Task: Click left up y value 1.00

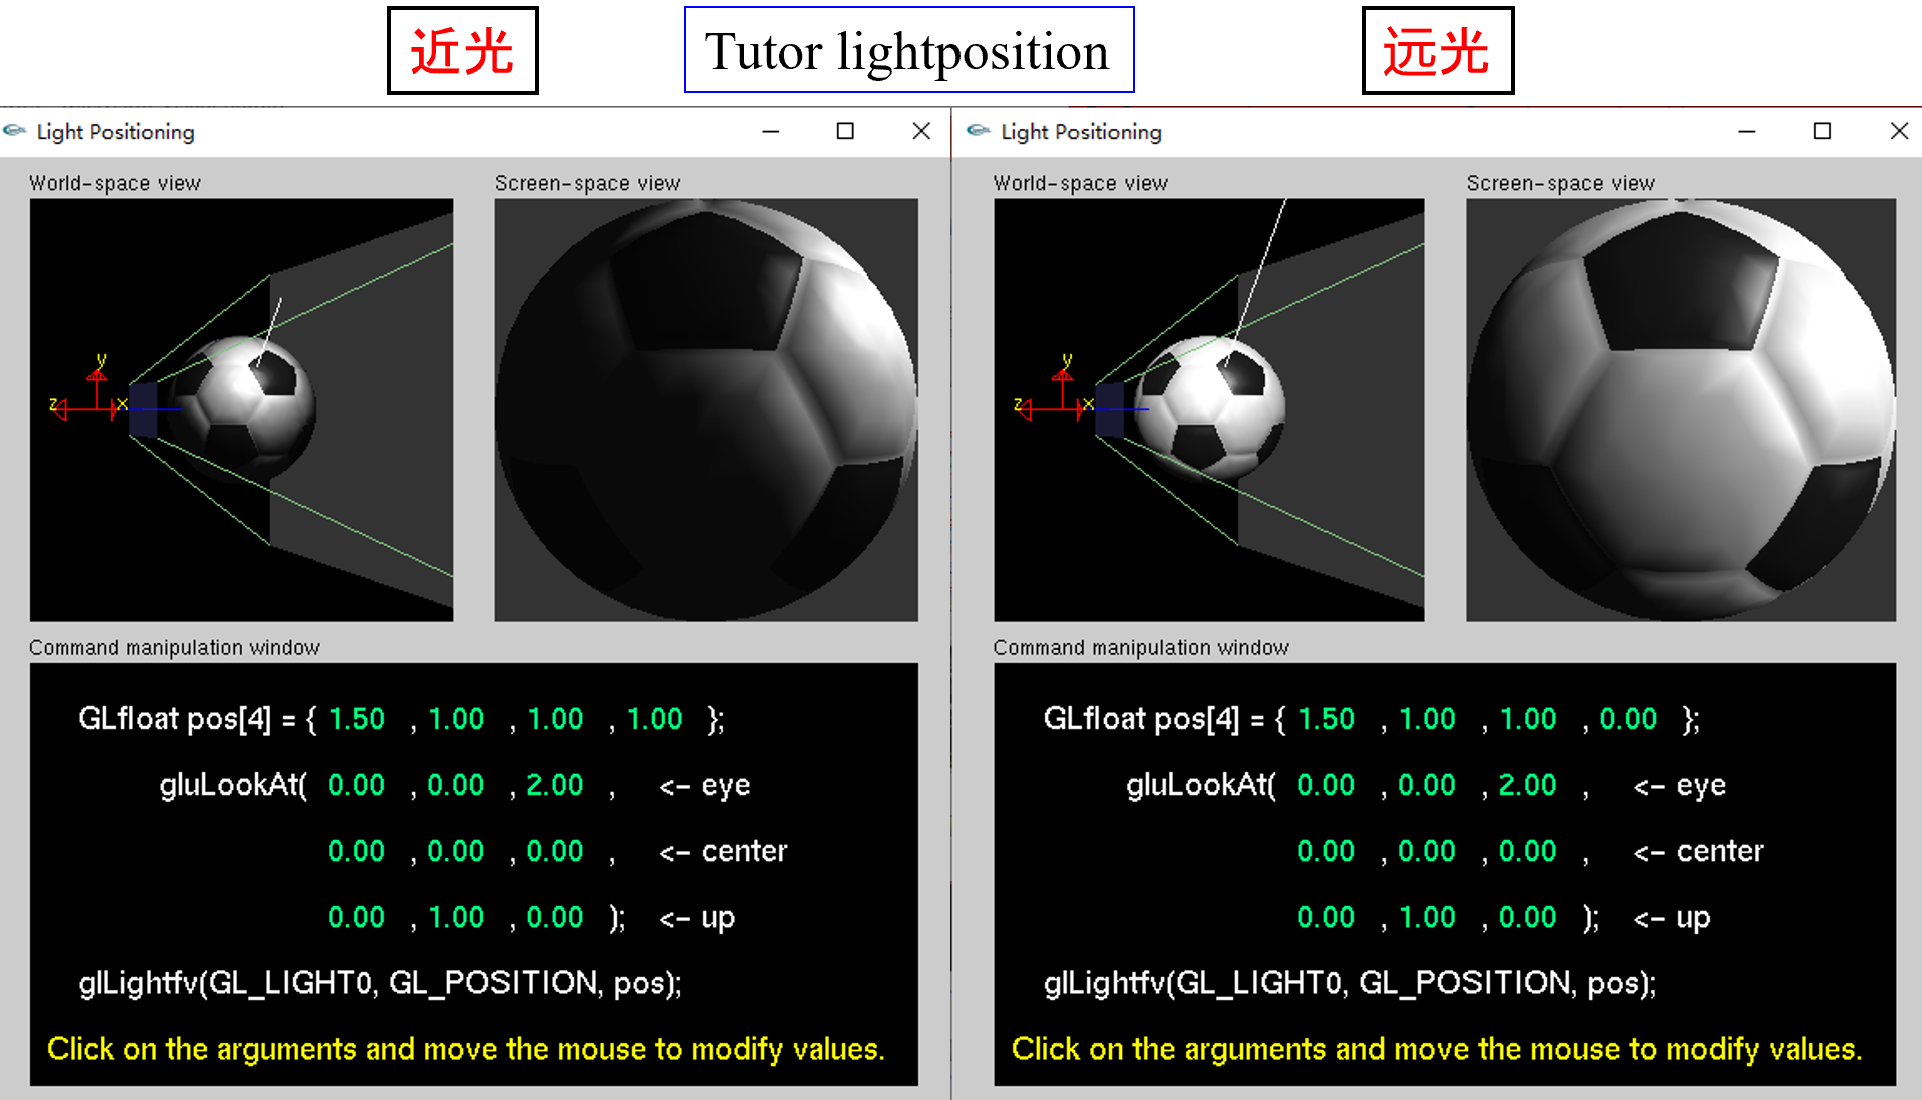Action: click(x=455, y=917)
